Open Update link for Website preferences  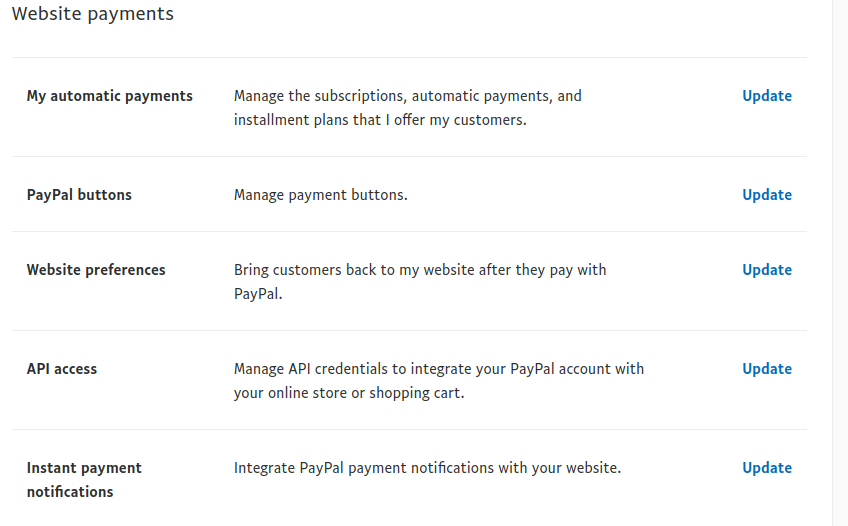766,270
